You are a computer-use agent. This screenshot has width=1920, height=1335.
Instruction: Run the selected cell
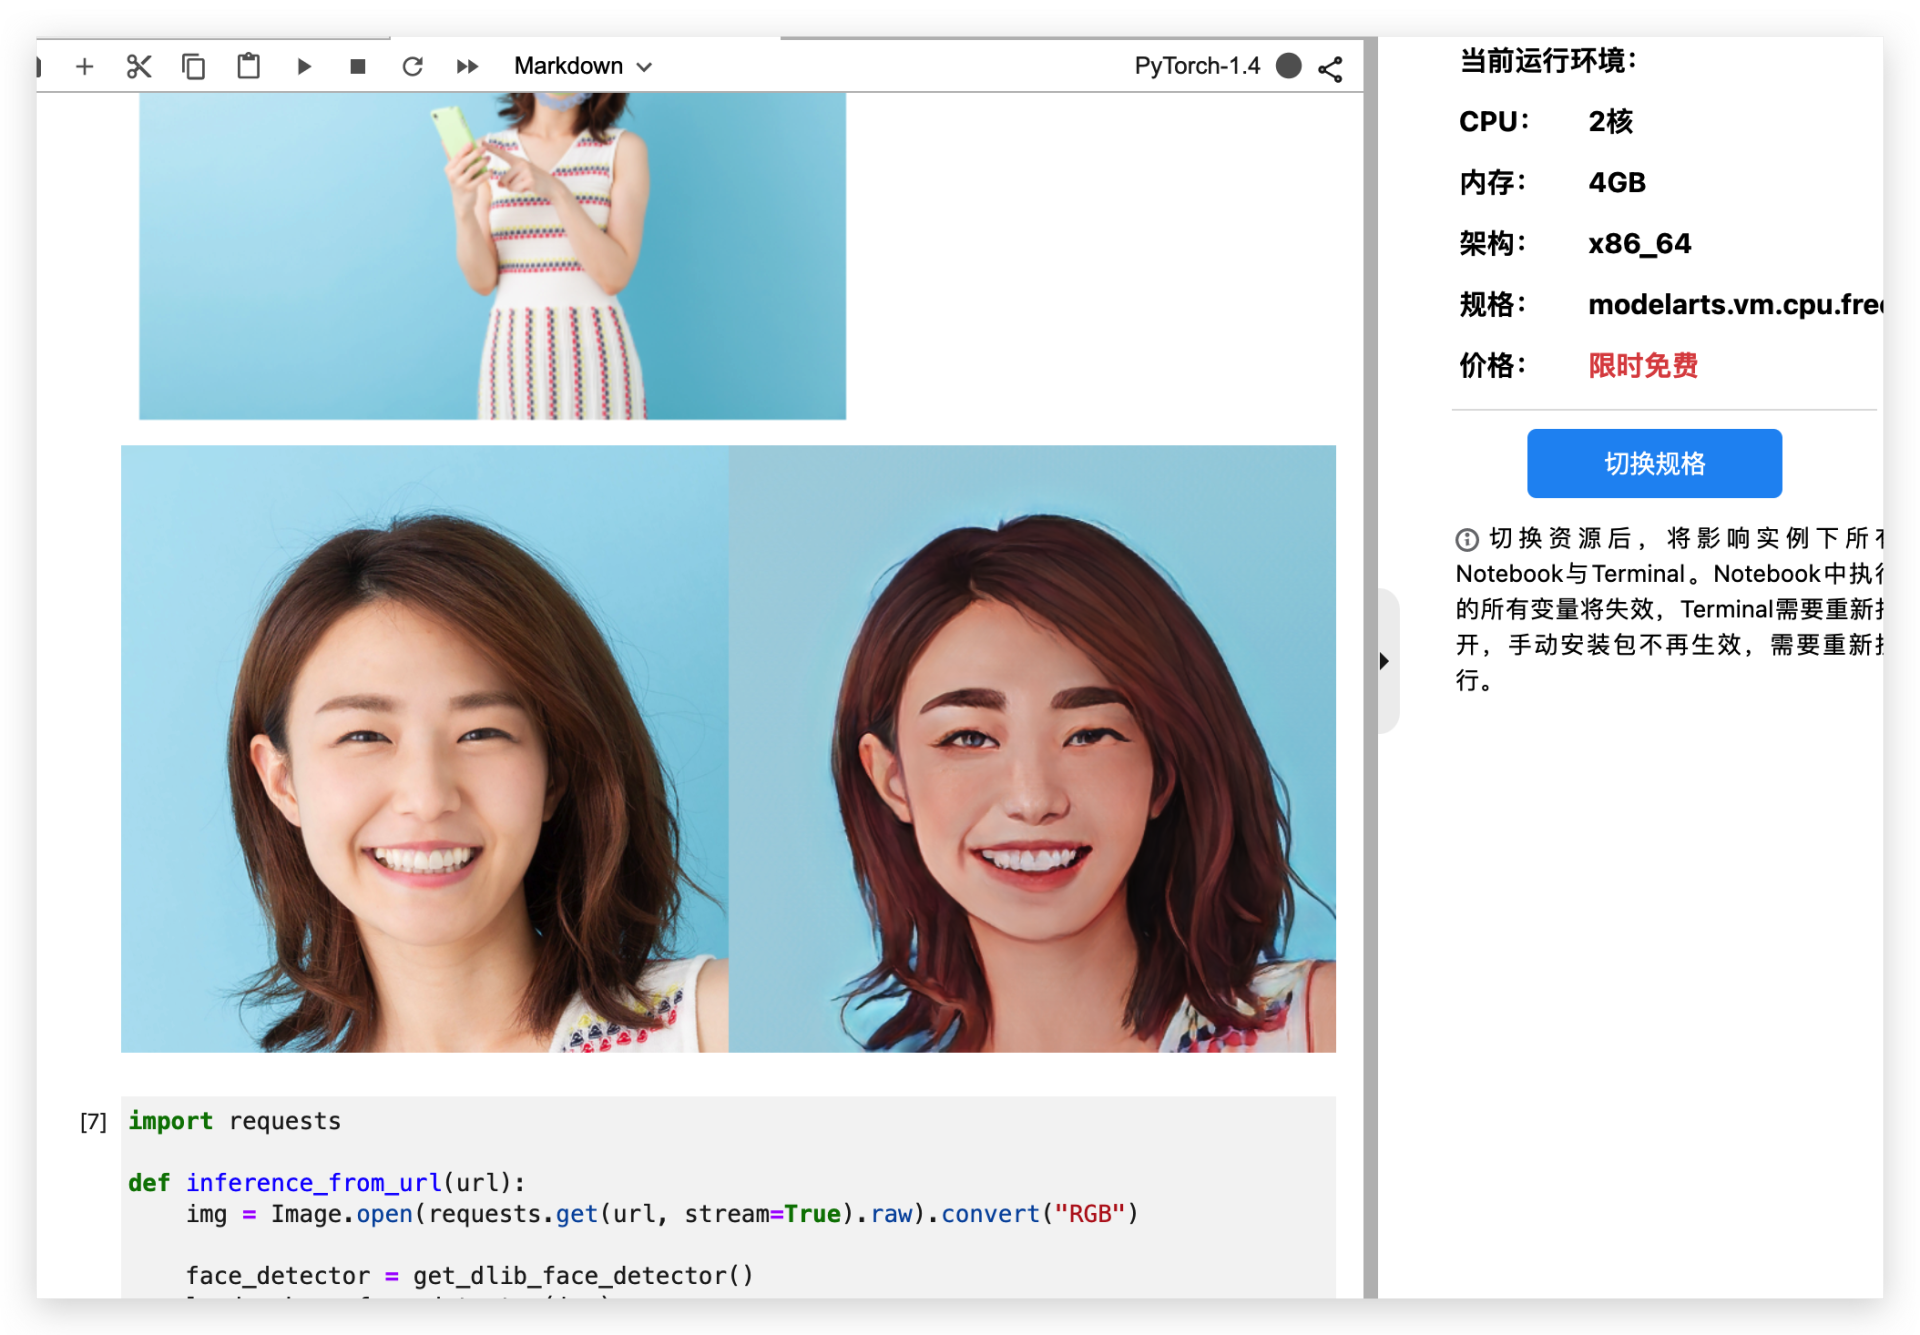click(304, 67)
